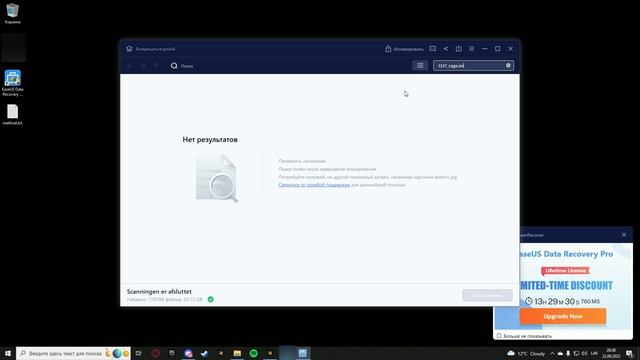The width and height of the screenshot is (640, 360).
Task: Navigate back with the left arrow
Action: point(130,66)
